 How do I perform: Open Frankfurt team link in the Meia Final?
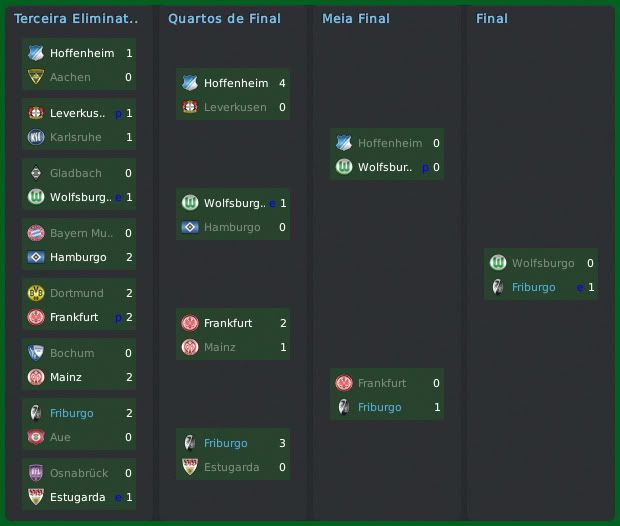click(x=382, y=383)
